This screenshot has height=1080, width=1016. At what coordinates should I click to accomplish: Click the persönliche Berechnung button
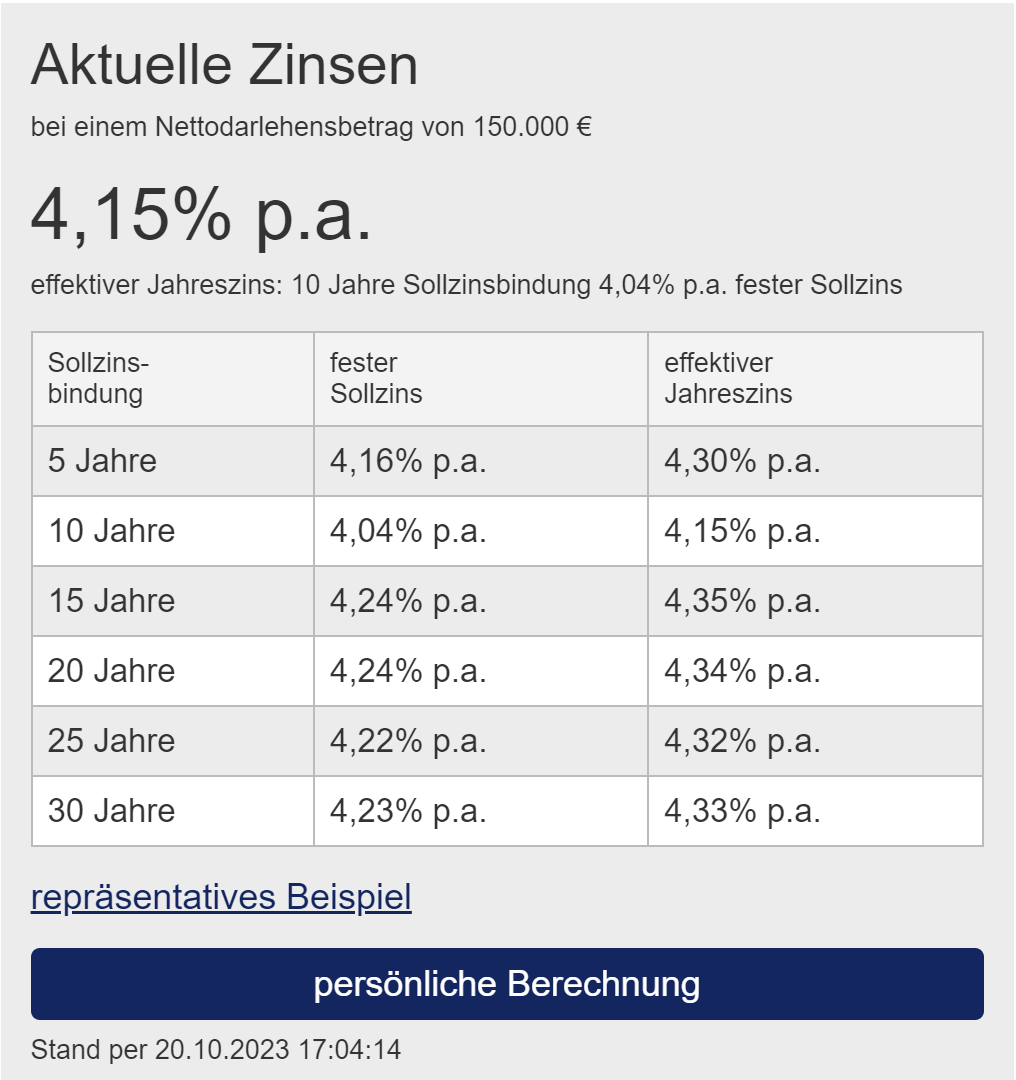(x=507, y=984)
